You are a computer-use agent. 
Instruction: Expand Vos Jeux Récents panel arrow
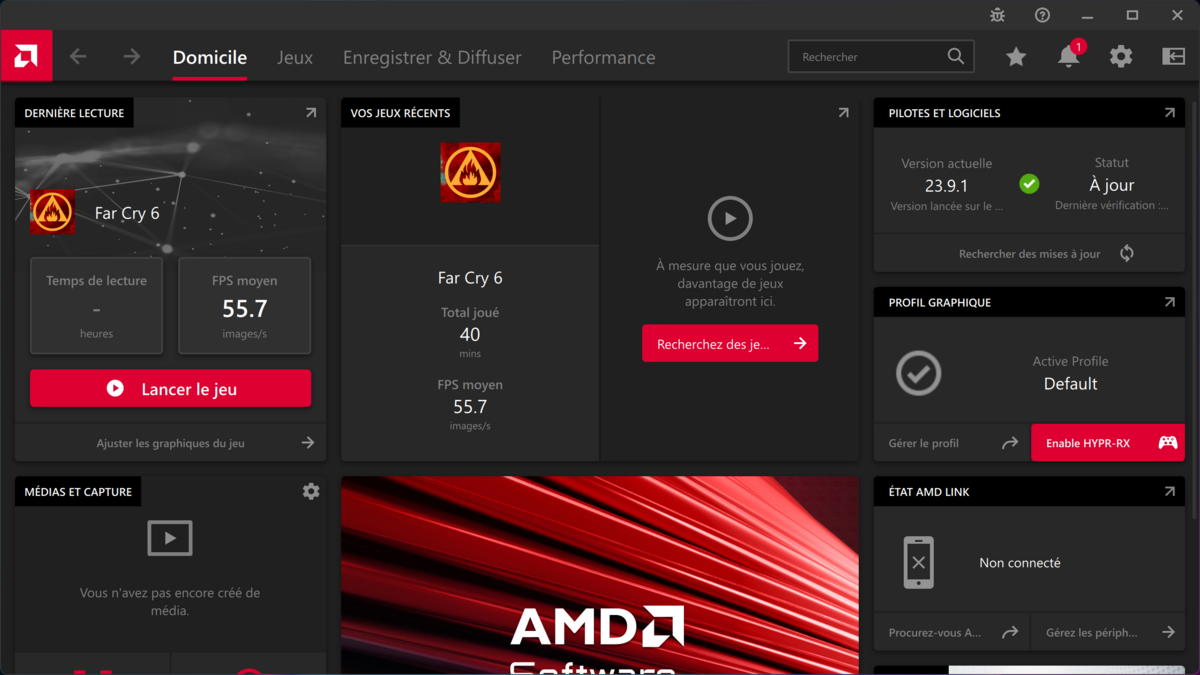click(843, 113)
